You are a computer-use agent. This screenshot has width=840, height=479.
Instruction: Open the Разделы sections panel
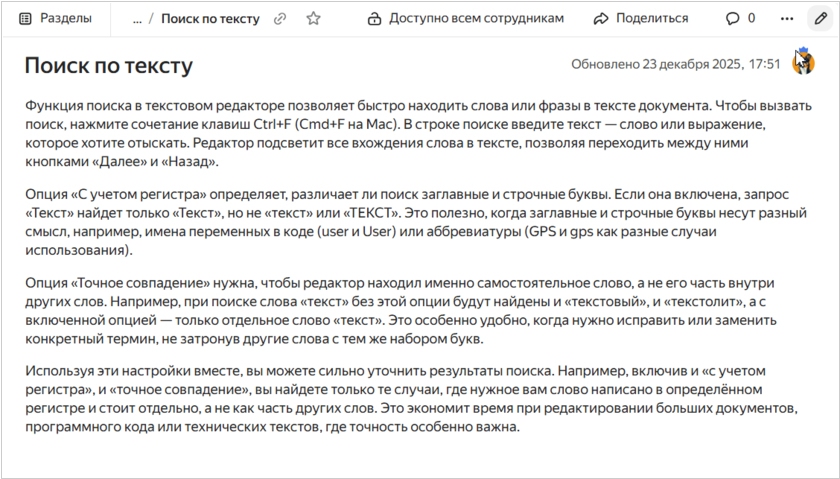(x=55, y=18)
